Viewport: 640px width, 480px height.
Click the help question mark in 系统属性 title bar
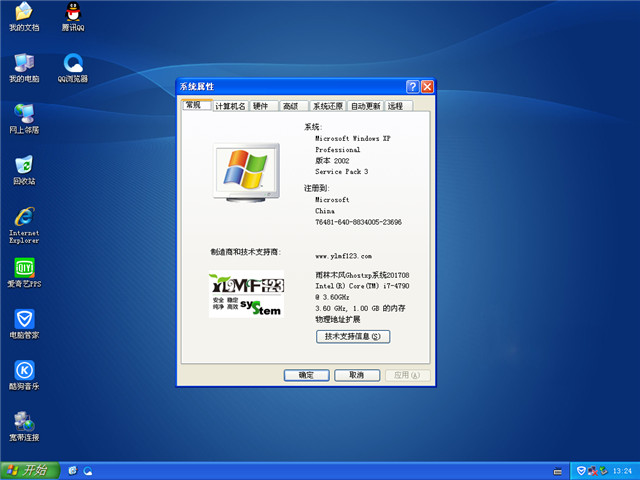click(412, 87)
